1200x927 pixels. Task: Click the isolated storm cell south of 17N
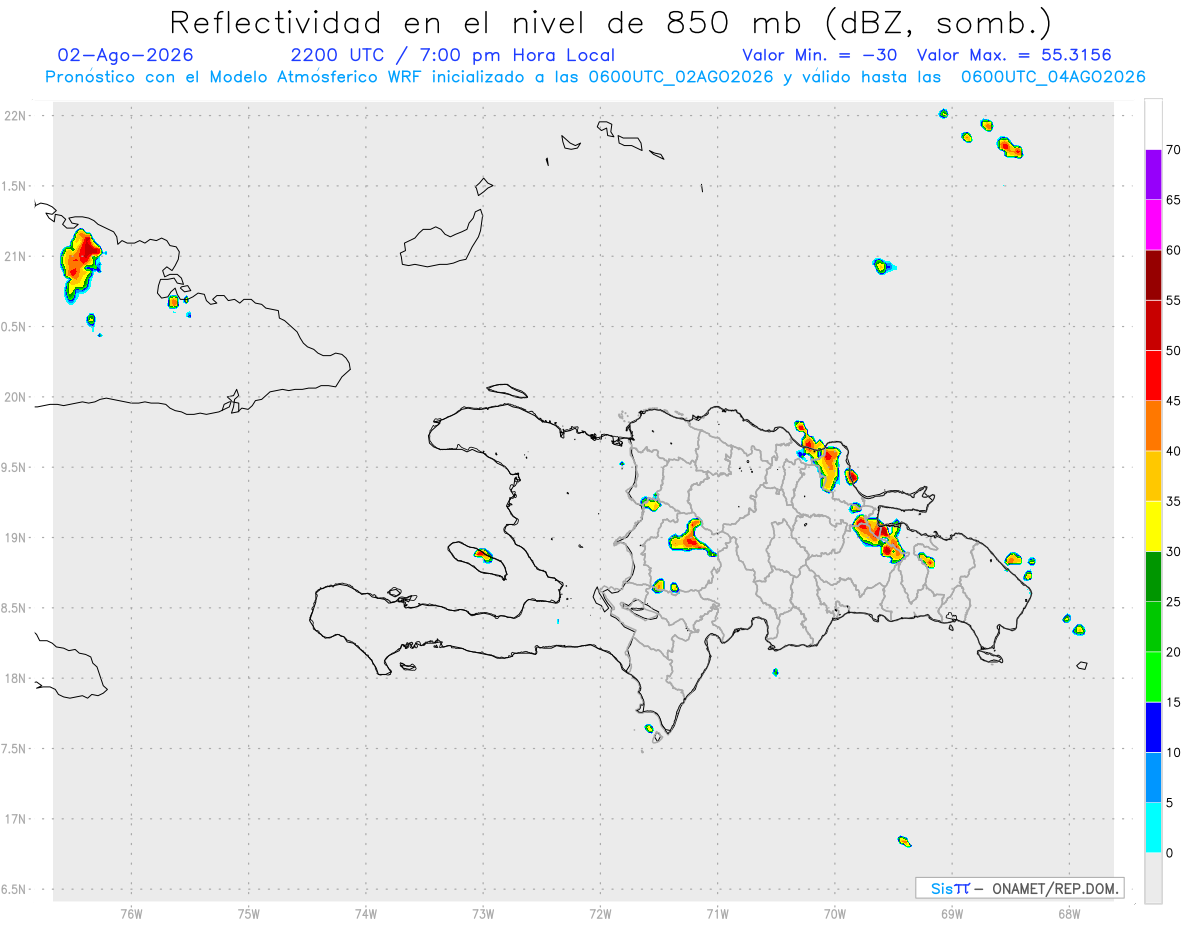904,841
